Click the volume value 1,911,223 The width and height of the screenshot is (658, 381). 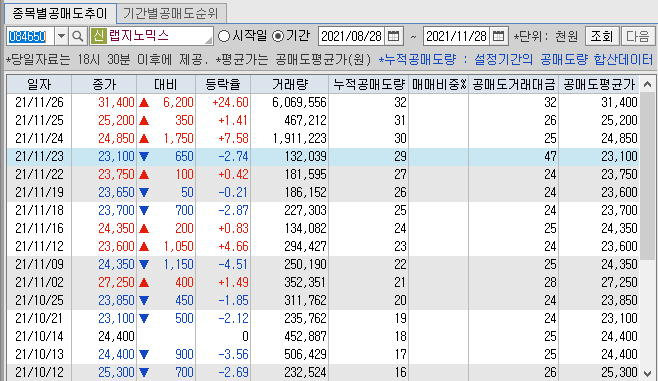click(299, 138)
